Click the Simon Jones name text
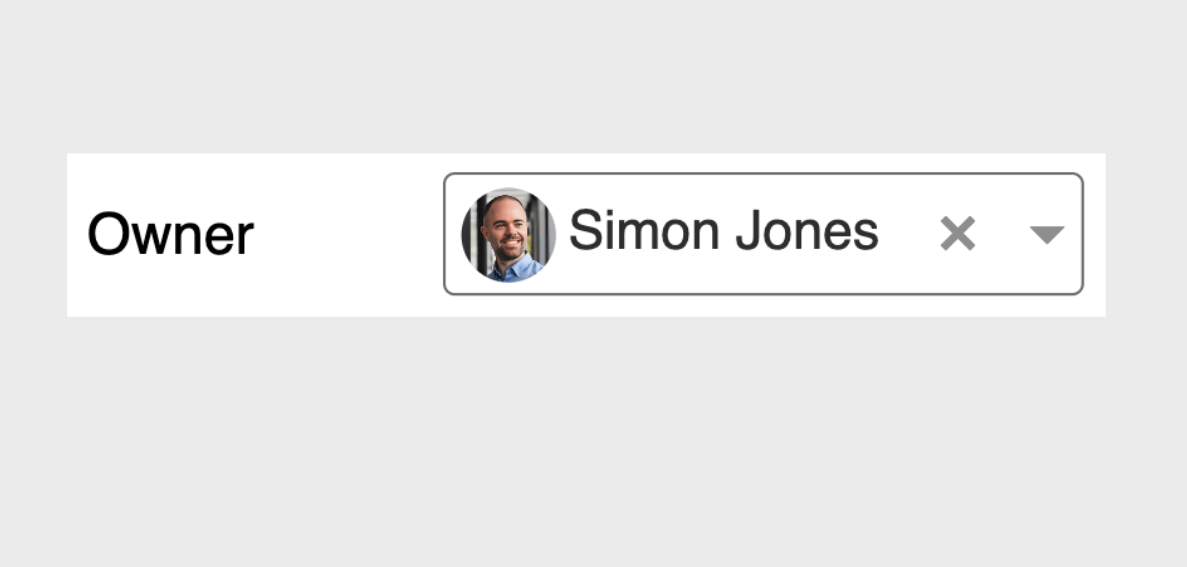Viewport: 1187px width, 567px height. pos(723,232)
